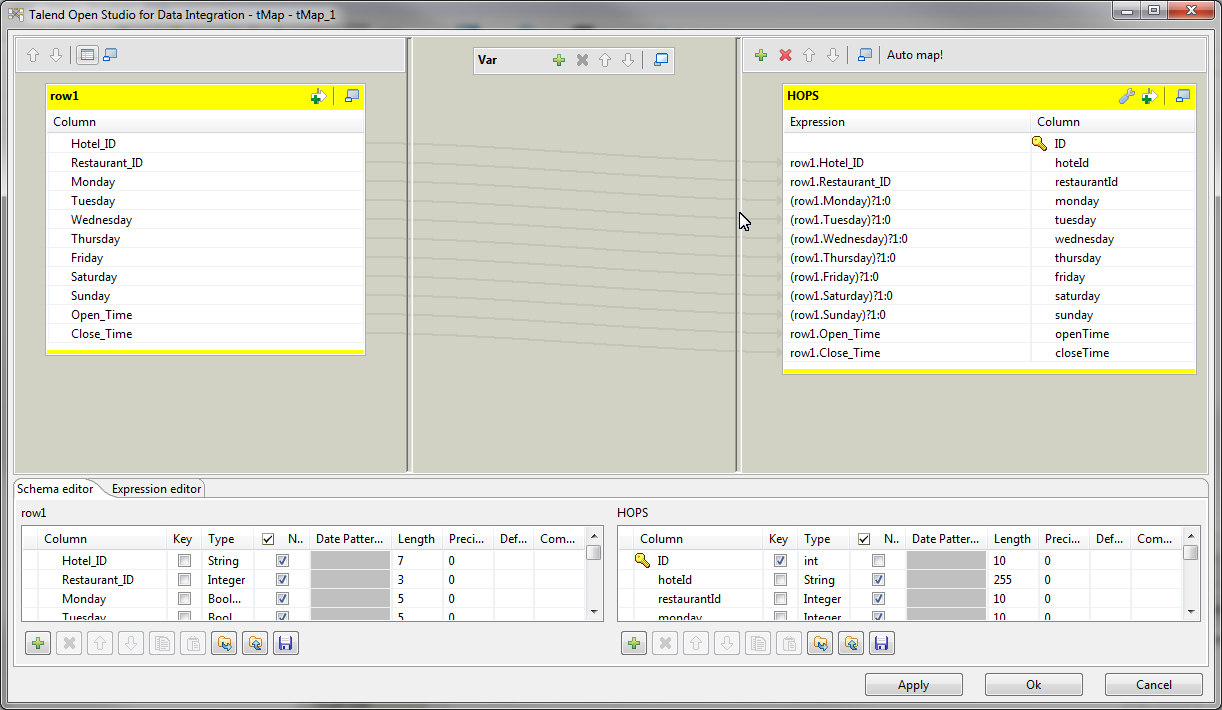Viewport: 1222px width, 710px height.
Task: Save the row1 schema with the disk icon
Action: [286, 643]
